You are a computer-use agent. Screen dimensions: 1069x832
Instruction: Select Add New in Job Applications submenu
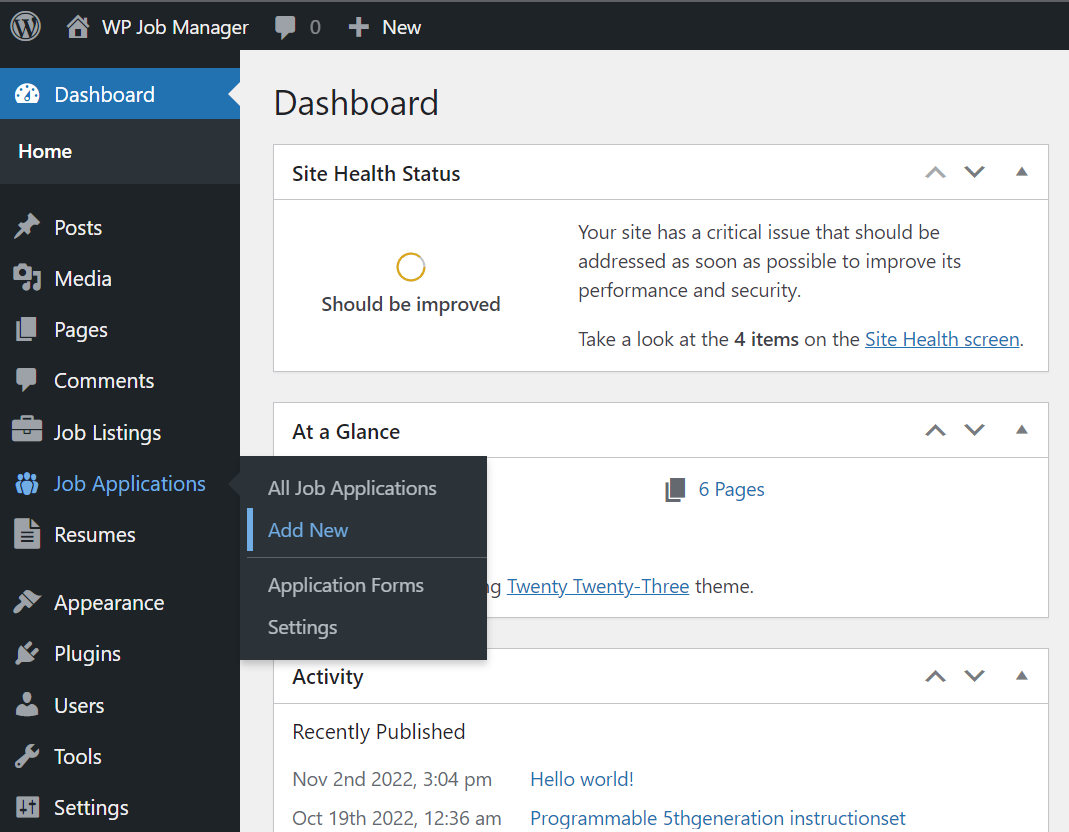308,530
